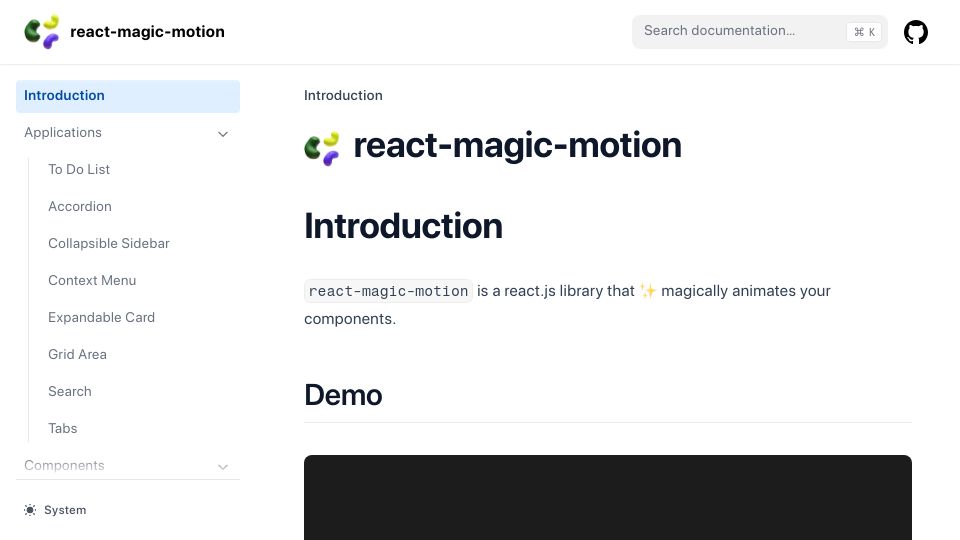Focus the Search documentation field
Viewport: 960px width, 540px height.
tap(759, 31)
